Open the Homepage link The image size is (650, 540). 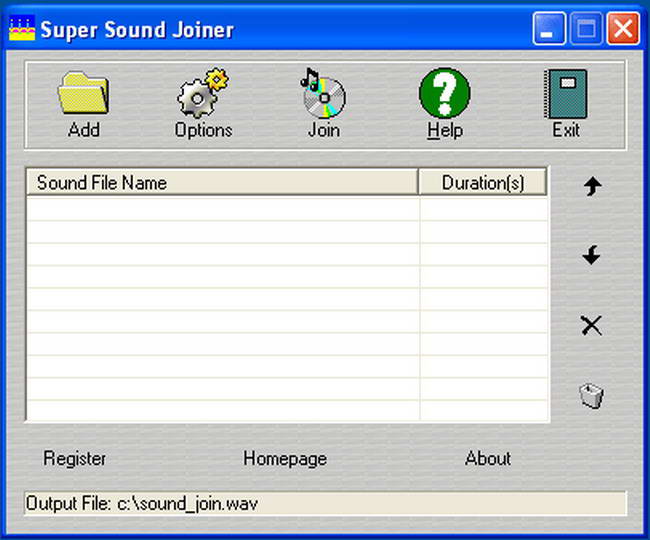point(285,459)
